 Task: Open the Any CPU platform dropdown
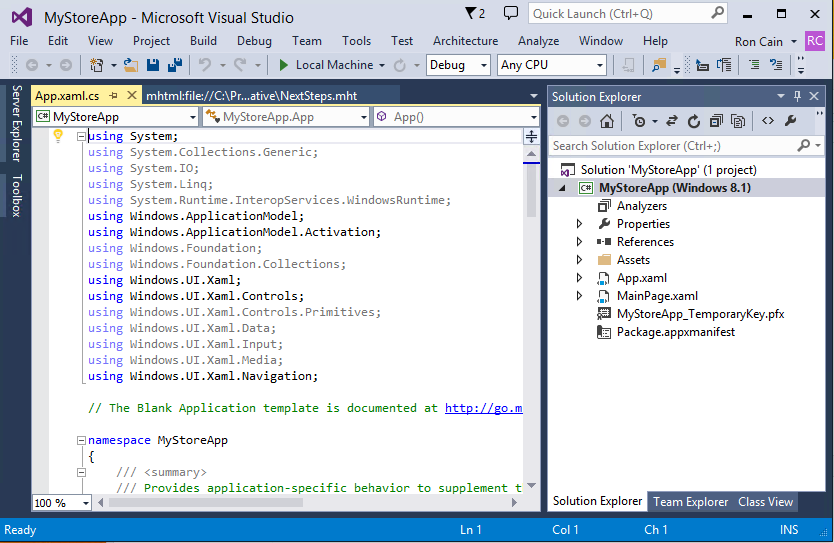coord(552,65)
